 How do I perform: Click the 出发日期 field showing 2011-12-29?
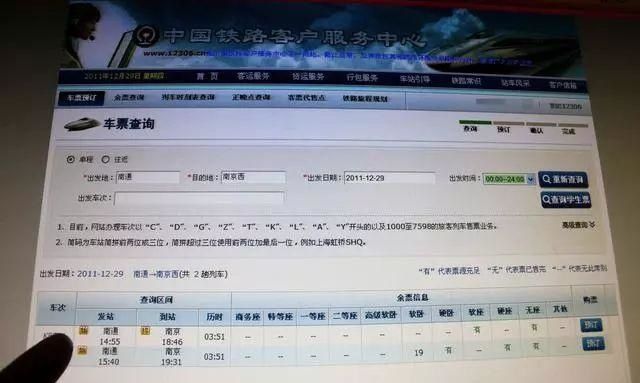(x=389, y=178)
